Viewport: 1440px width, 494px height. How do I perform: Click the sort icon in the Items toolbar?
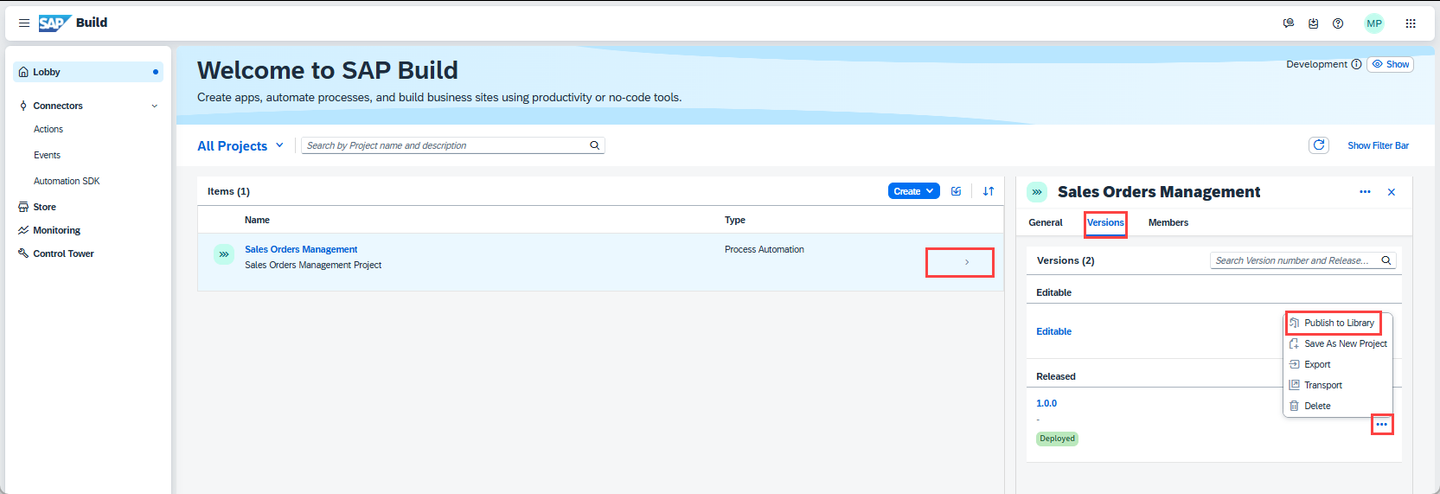coord(988,191)
